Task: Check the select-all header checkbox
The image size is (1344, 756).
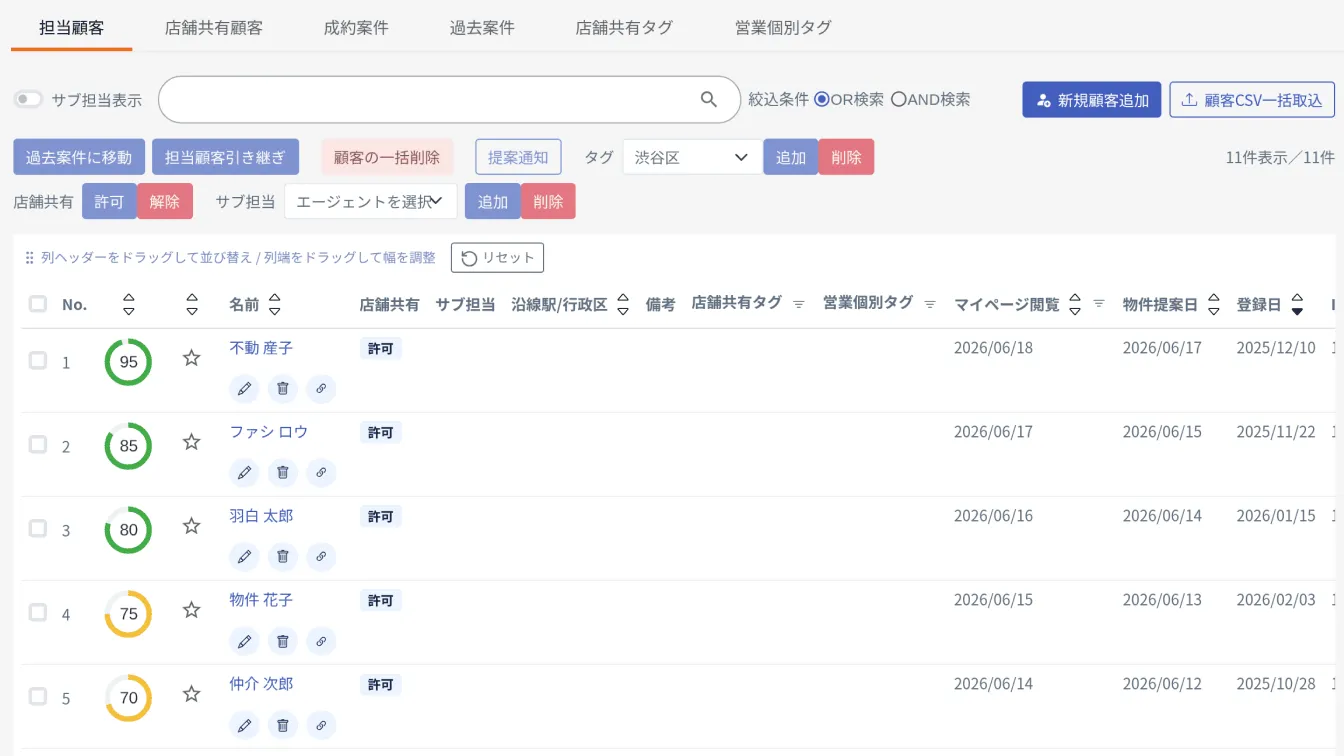Action: coord(38,303)
